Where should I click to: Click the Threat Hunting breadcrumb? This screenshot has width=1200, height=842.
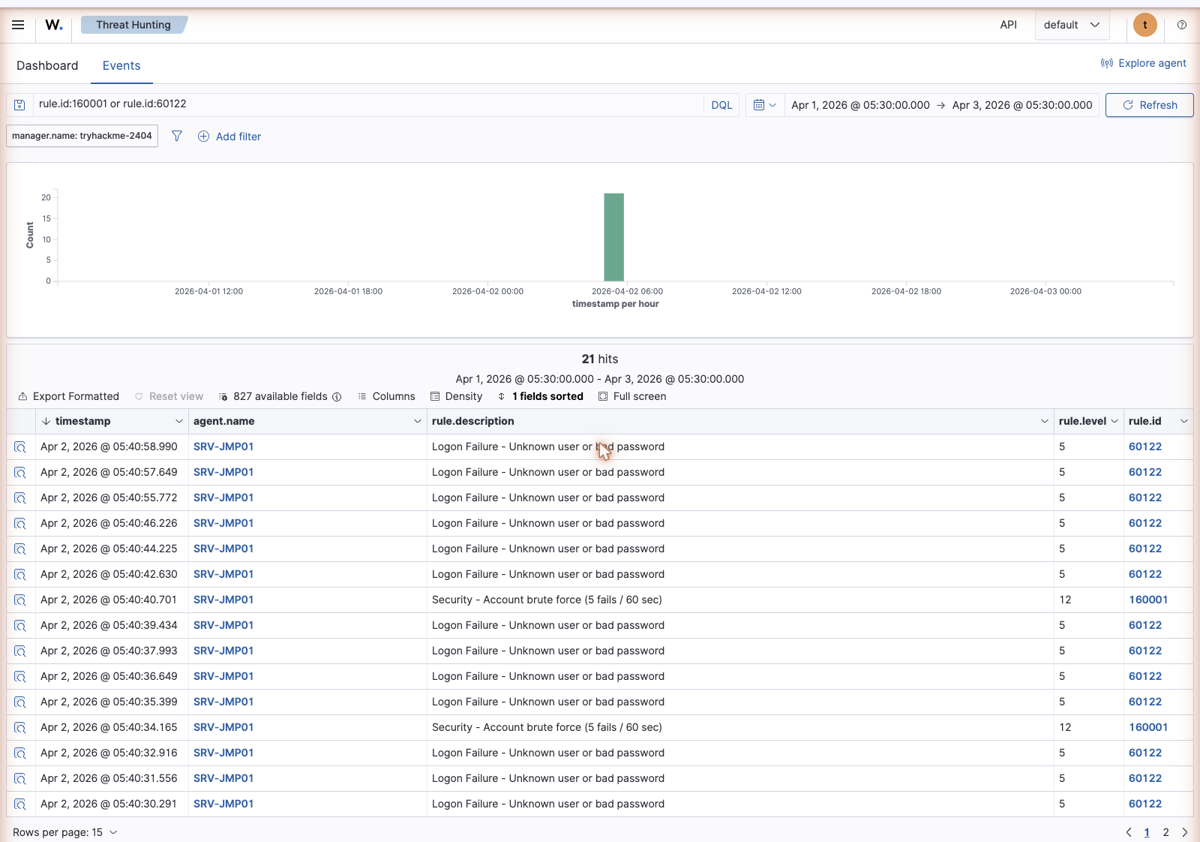click(133, 25)
